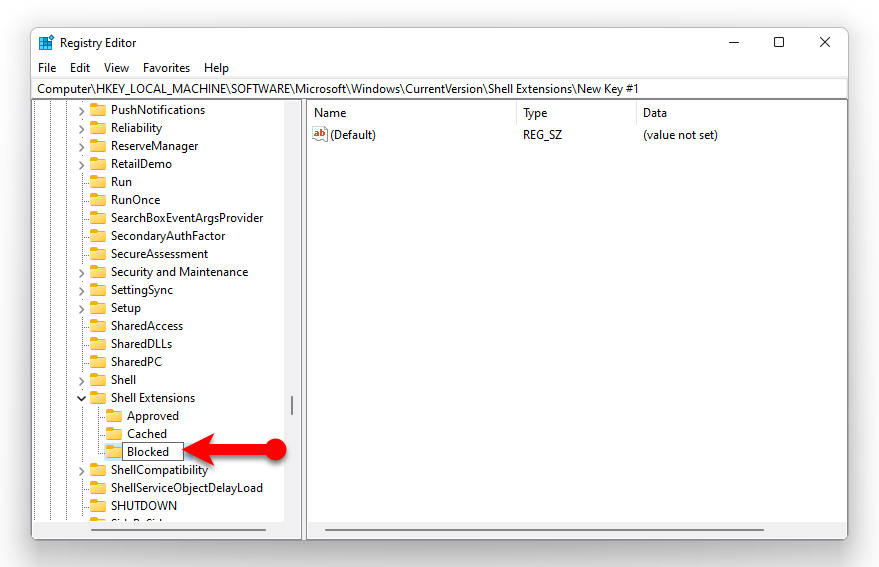
Task: Sort values by Type column header
Action: coord(576,113)
